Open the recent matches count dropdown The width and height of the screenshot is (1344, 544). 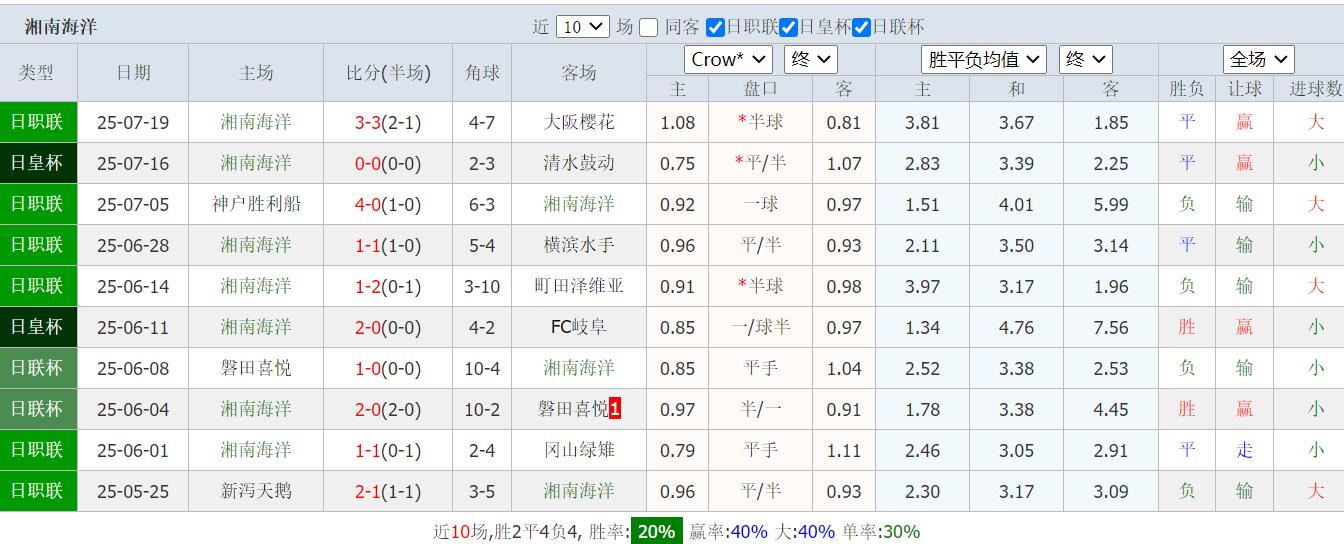coord(583,27)
